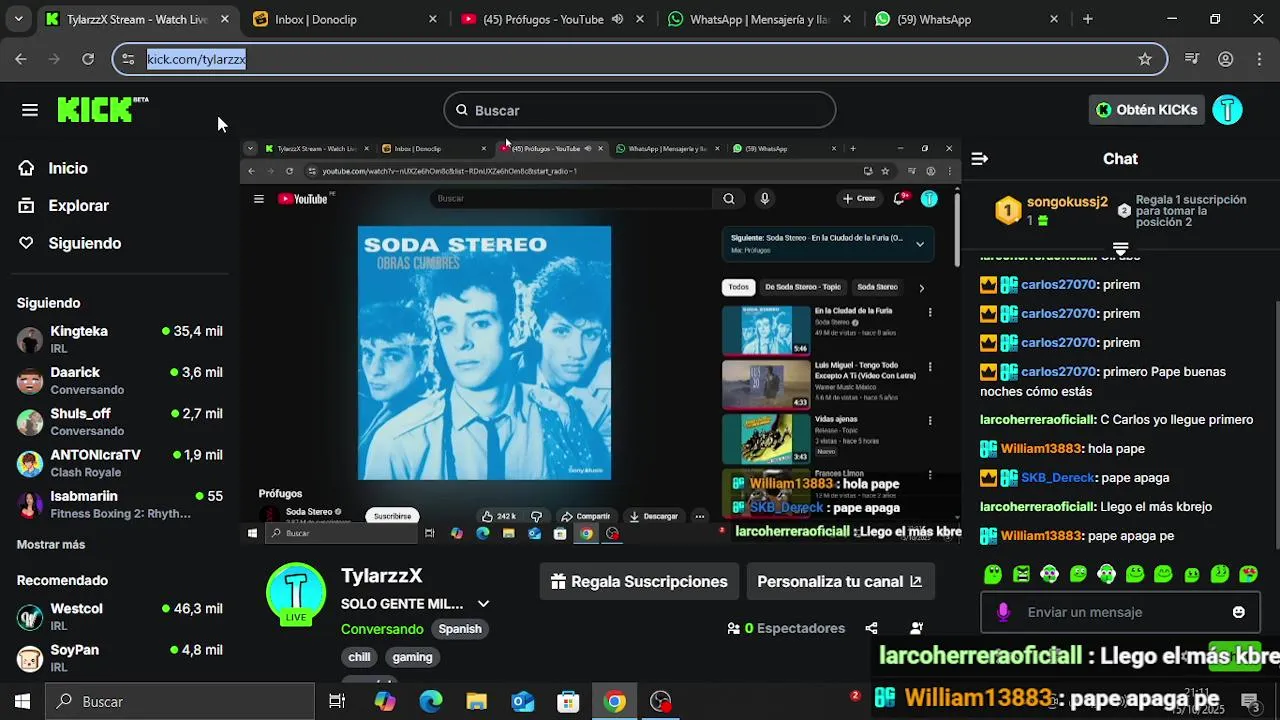The width and height of the screenshot is (1280, 720).
Task: Click Regala Suscripciones button
Action: (x=639, y=581)
